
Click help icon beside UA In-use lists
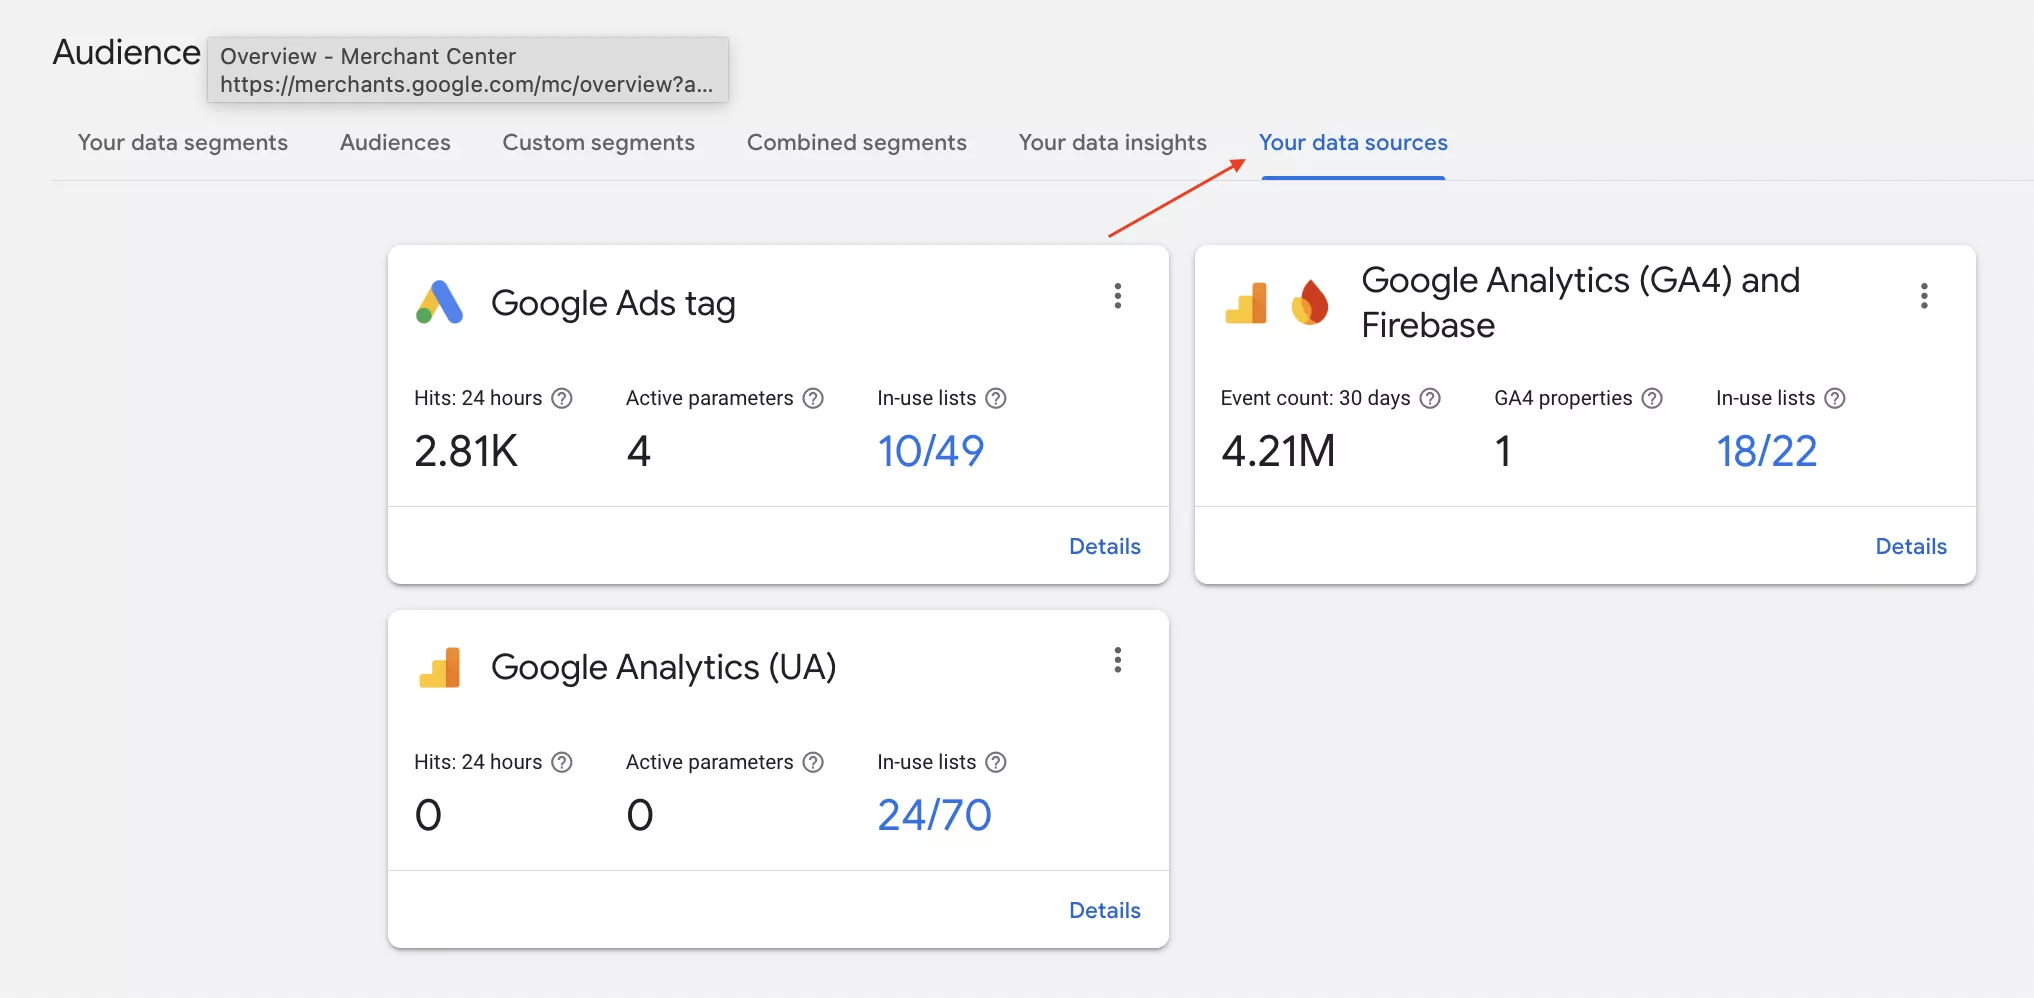(996, 762)
